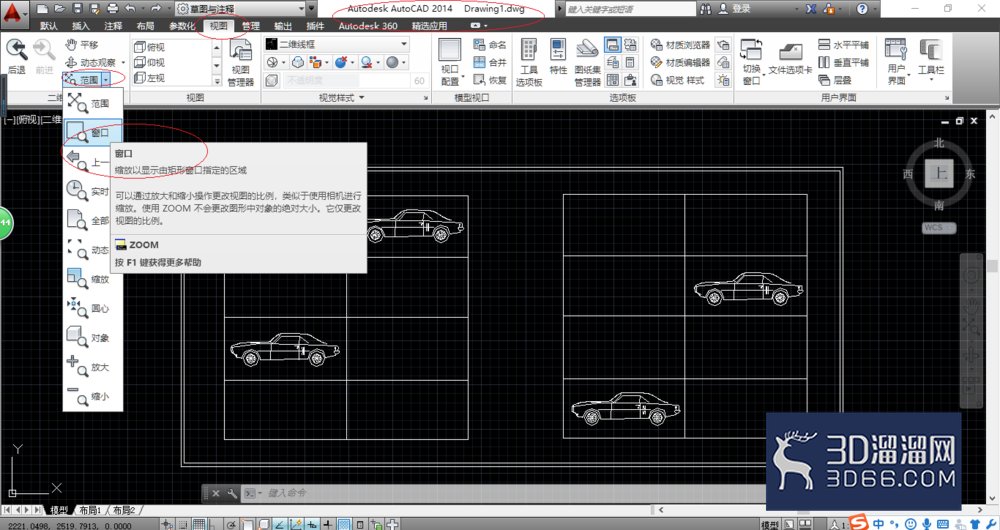Screen dimensions: 1000x530
Task: Toggle the 工具选项板 tool palettes
Action: click(x=529, y=63)
